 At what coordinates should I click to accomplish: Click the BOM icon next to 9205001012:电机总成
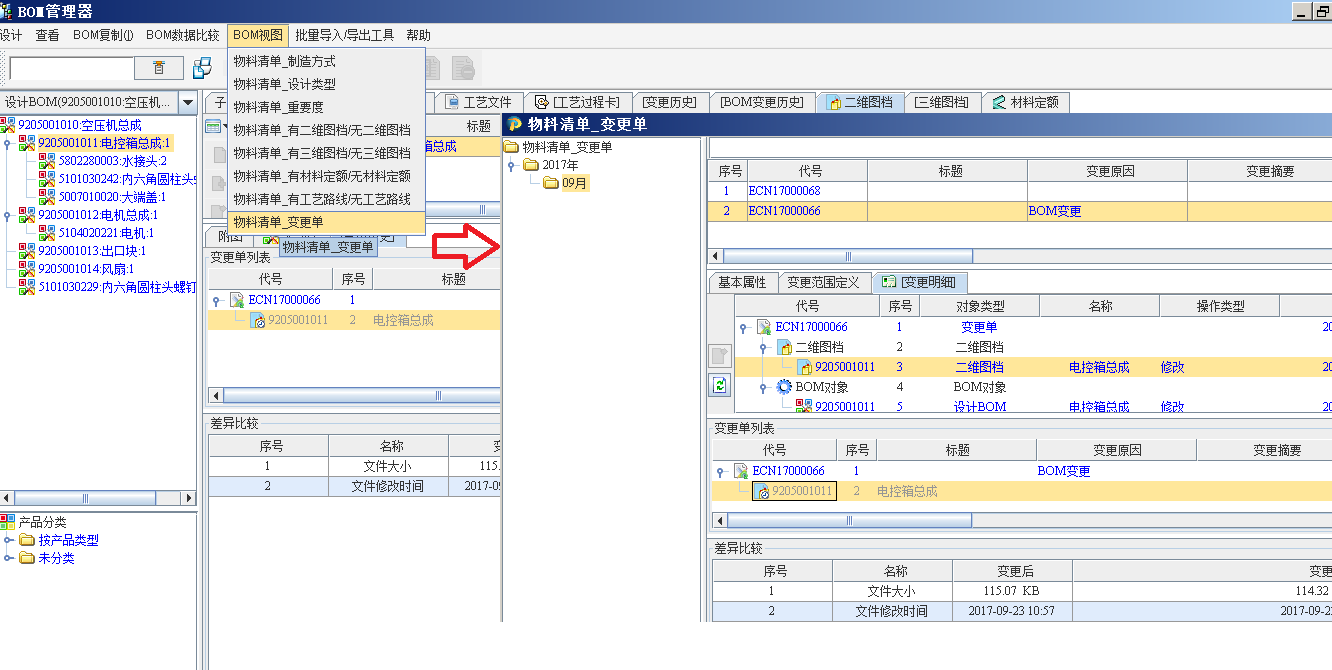point(27,215)
